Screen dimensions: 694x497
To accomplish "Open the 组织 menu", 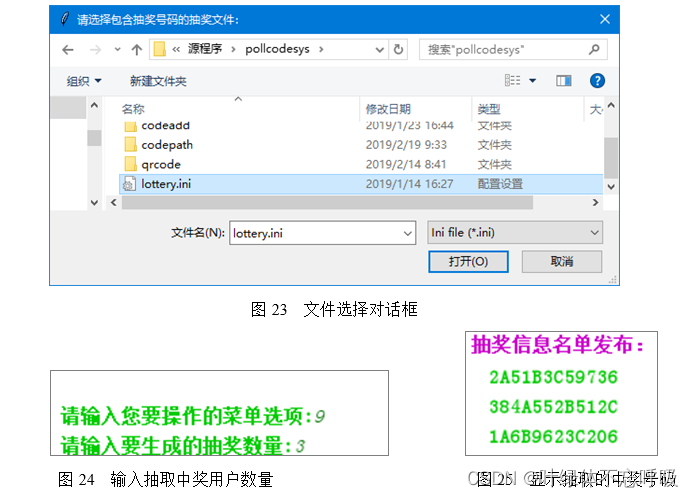I will (x=84, y=81).
